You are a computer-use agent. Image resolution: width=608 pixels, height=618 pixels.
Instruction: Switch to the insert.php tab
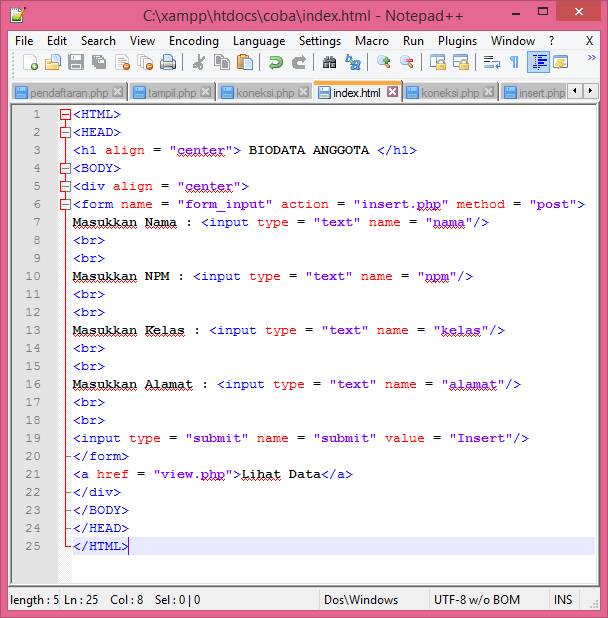pyautogui.click(x=534, y=93)
